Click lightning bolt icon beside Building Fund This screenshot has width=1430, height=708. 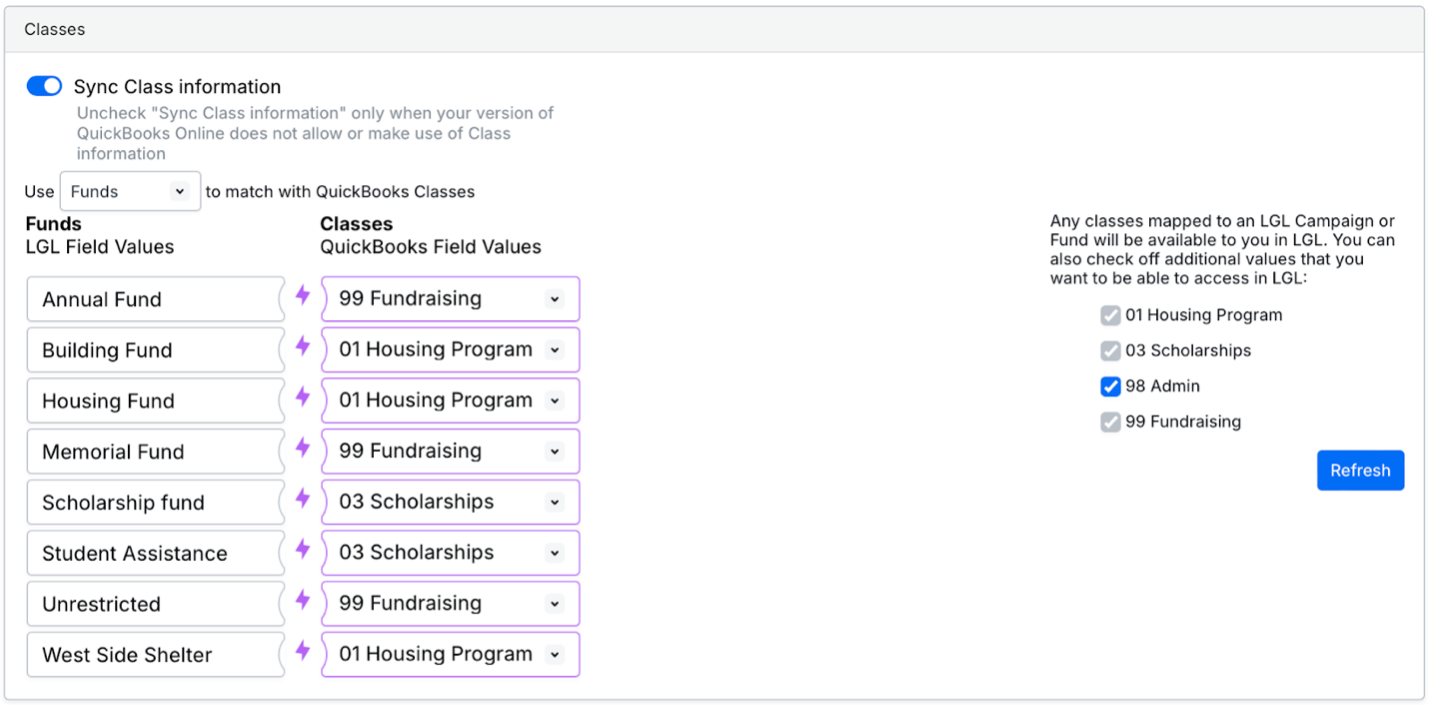303,347
